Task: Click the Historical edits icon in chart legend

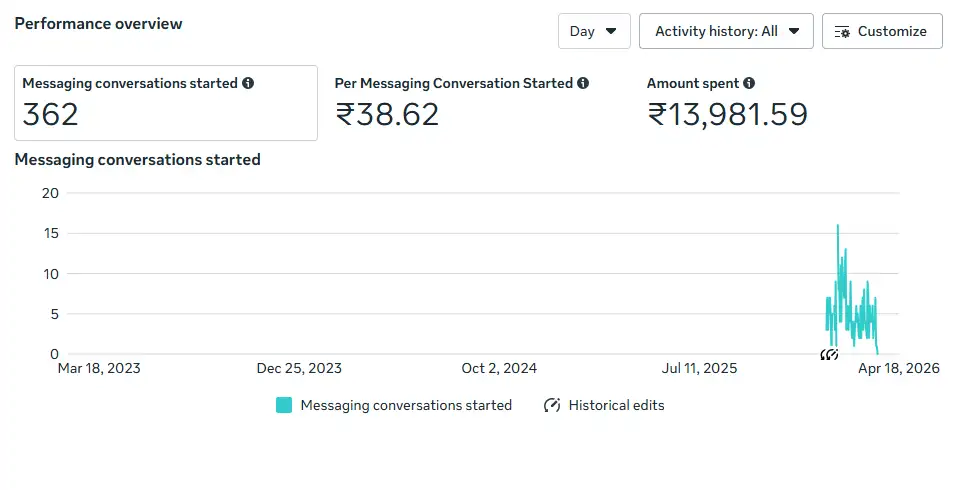Action: click(552, 405)
